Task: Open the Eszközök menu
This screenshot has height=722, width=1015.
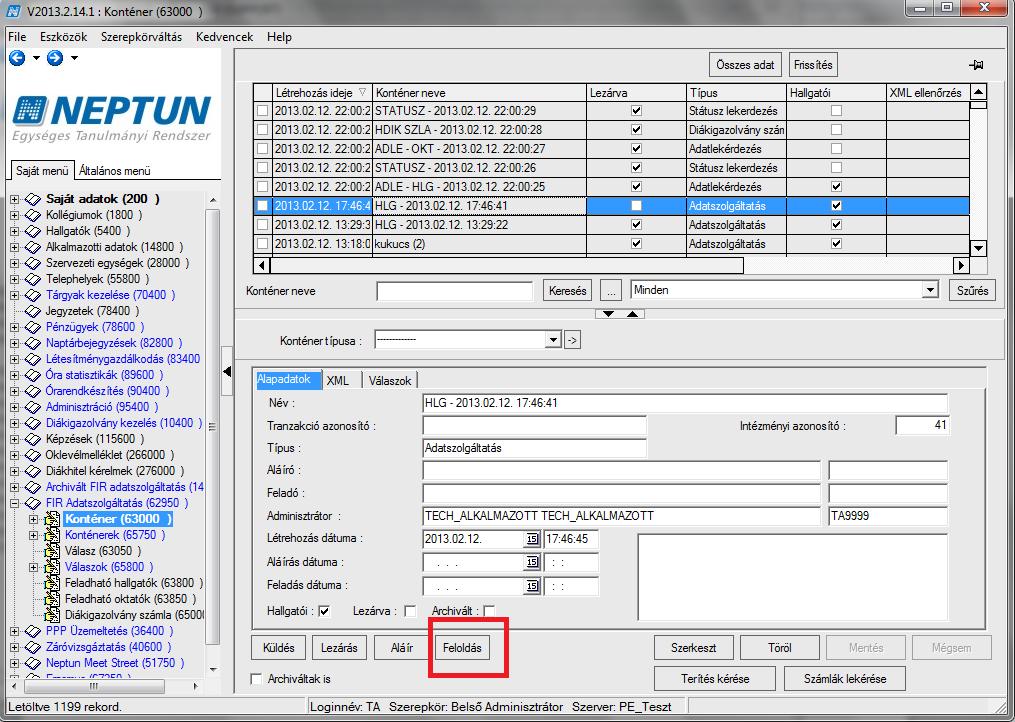Action: tap(63, 37)
